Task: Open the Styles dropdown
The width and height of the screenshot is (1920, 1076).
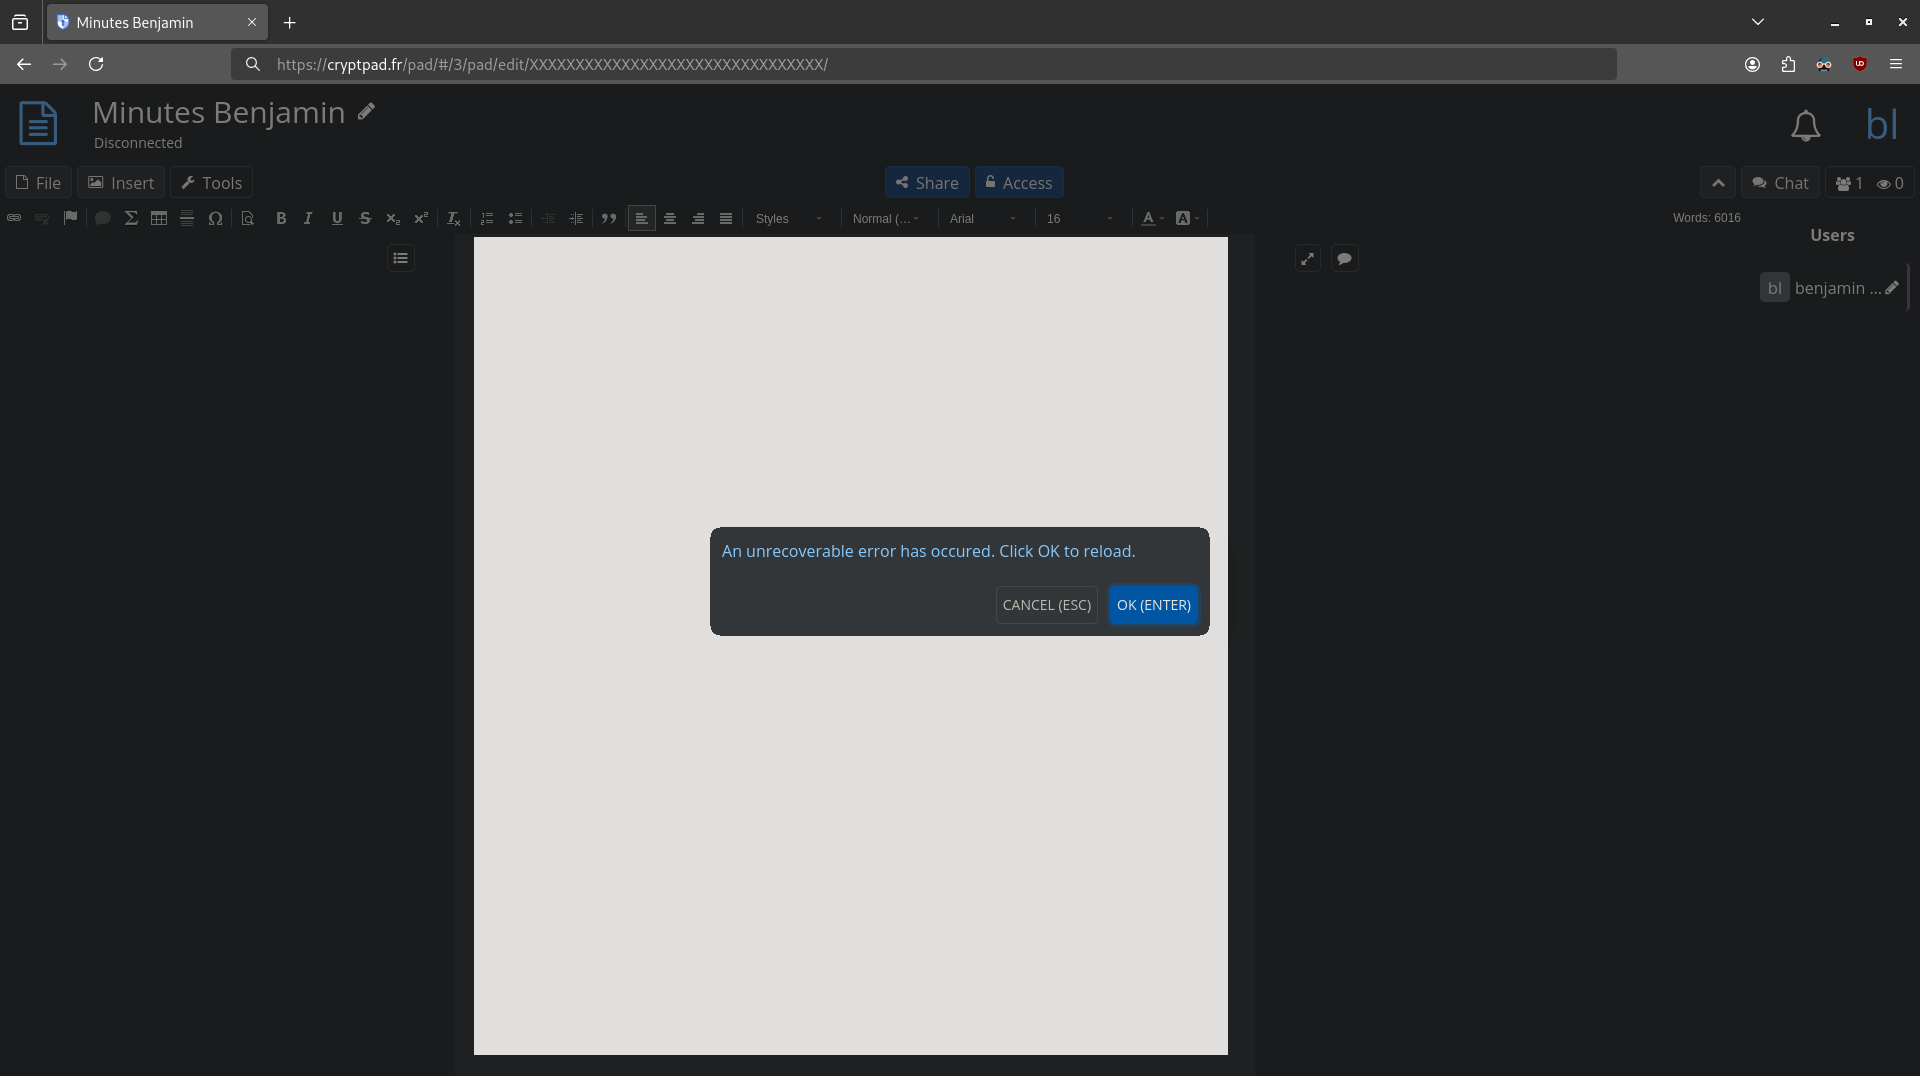Action: pyautogui.click(x=788, y=218)
